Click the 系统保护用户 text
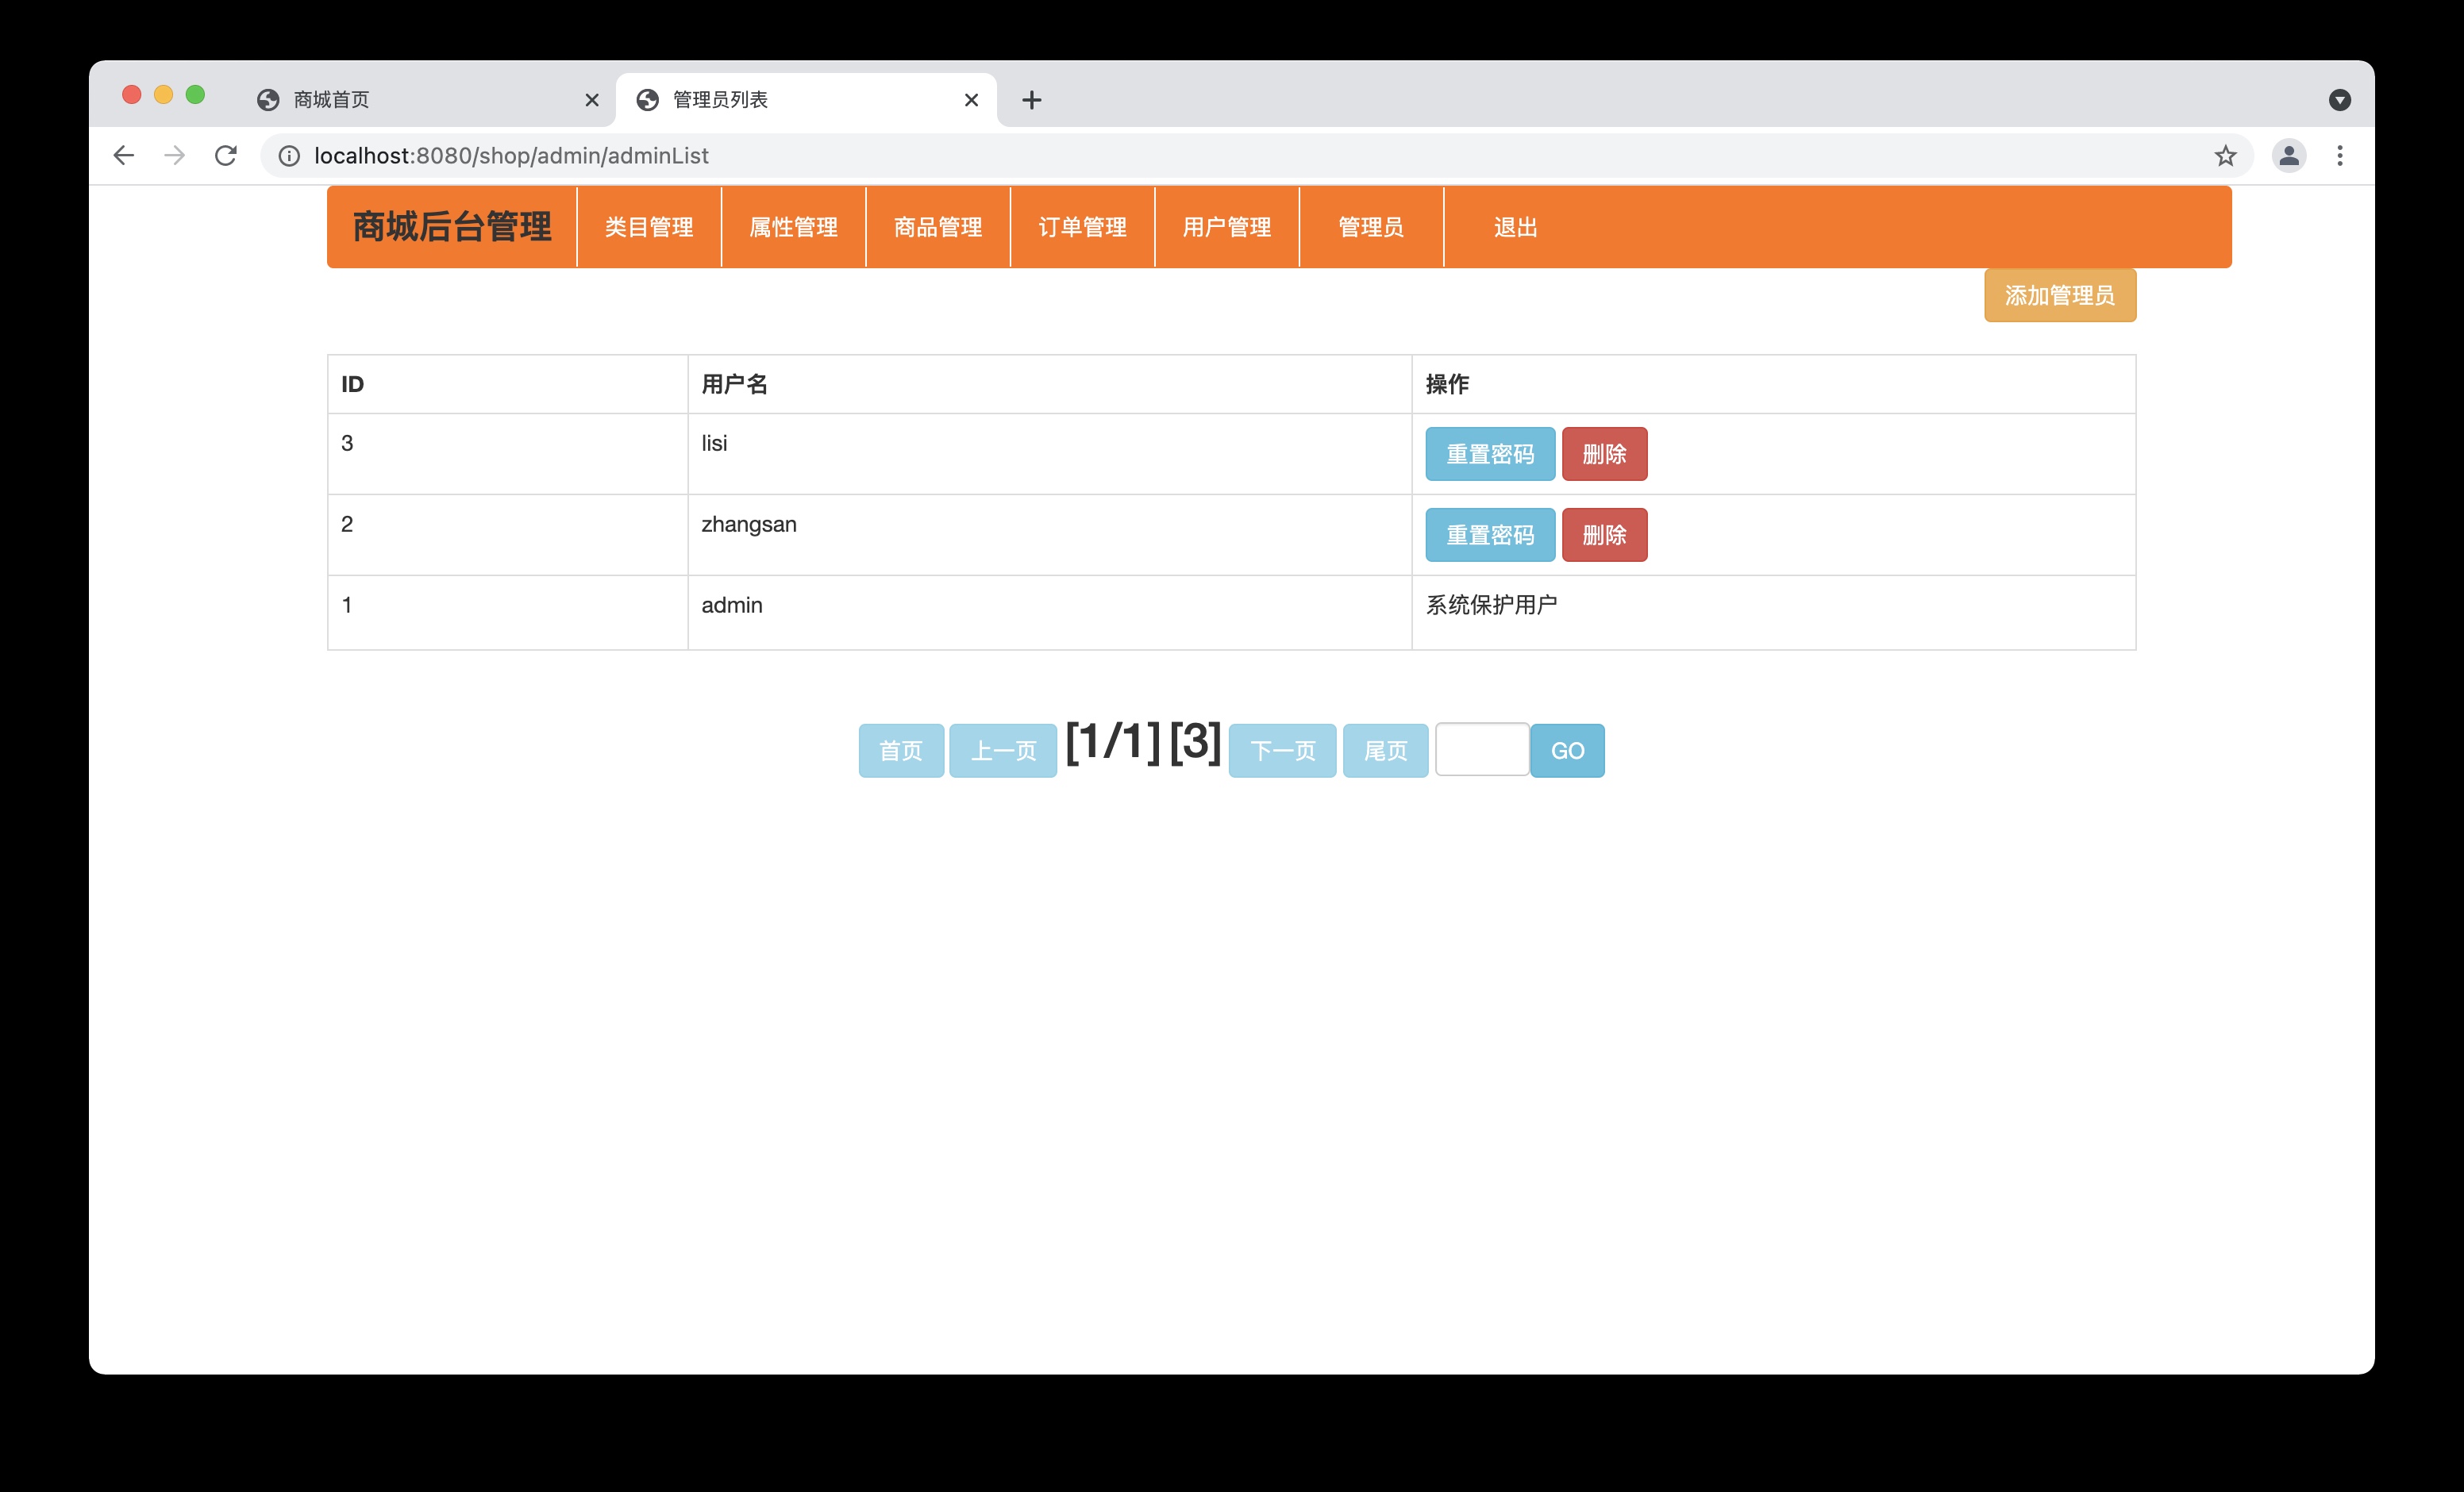This screenshot has width=2464, height=1492. click(1491, 605)
